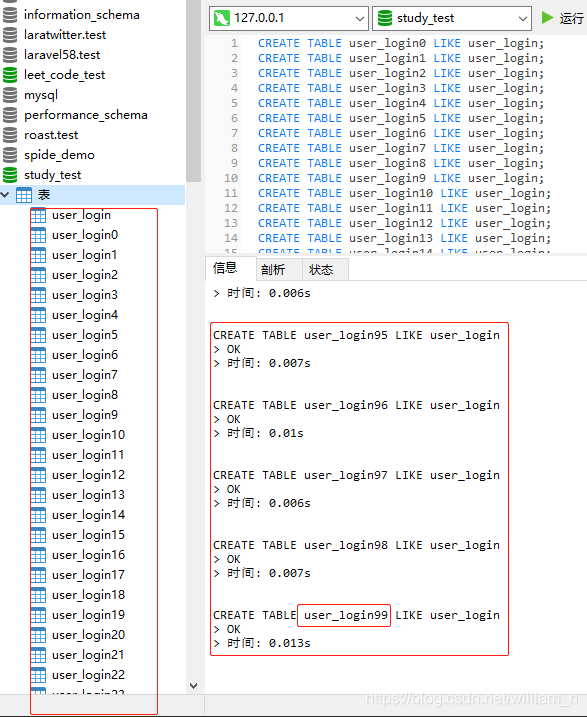
Task: Select the performance_schema database
Action: click(x=86, y=115)
